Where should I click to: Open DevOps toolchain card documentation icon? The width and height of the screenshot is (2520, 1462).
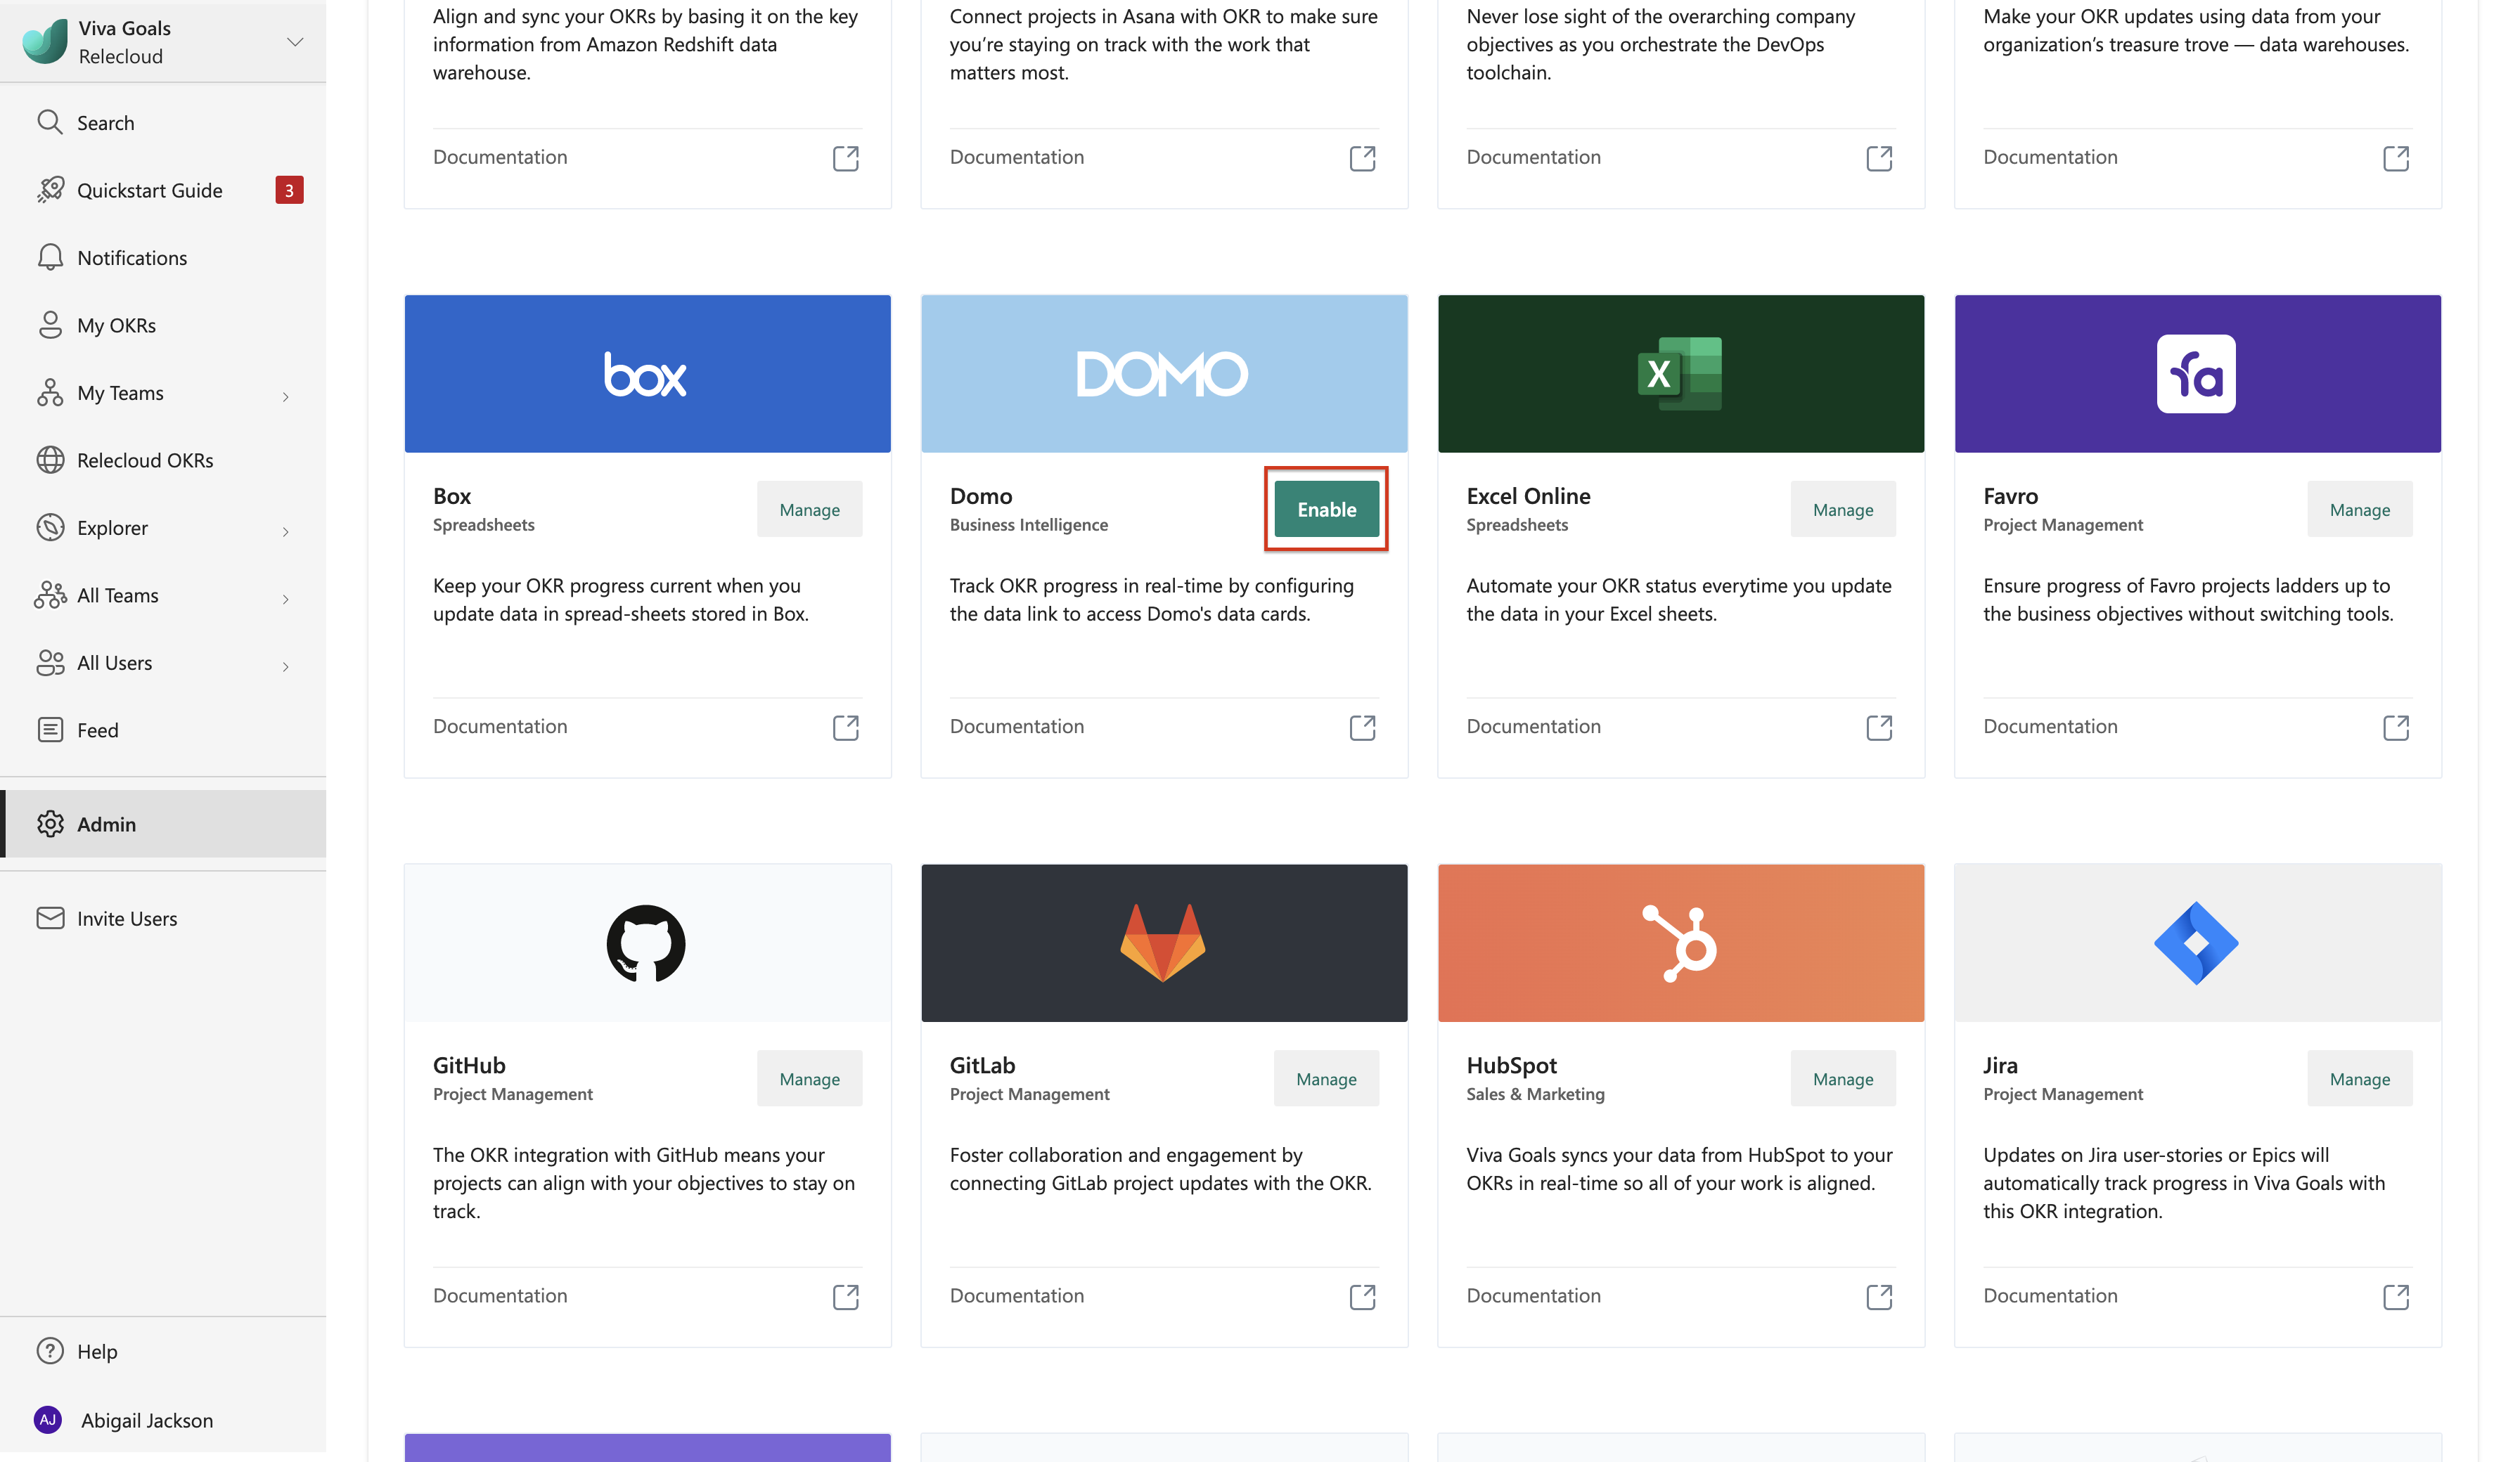click(x=1879, y=158)
